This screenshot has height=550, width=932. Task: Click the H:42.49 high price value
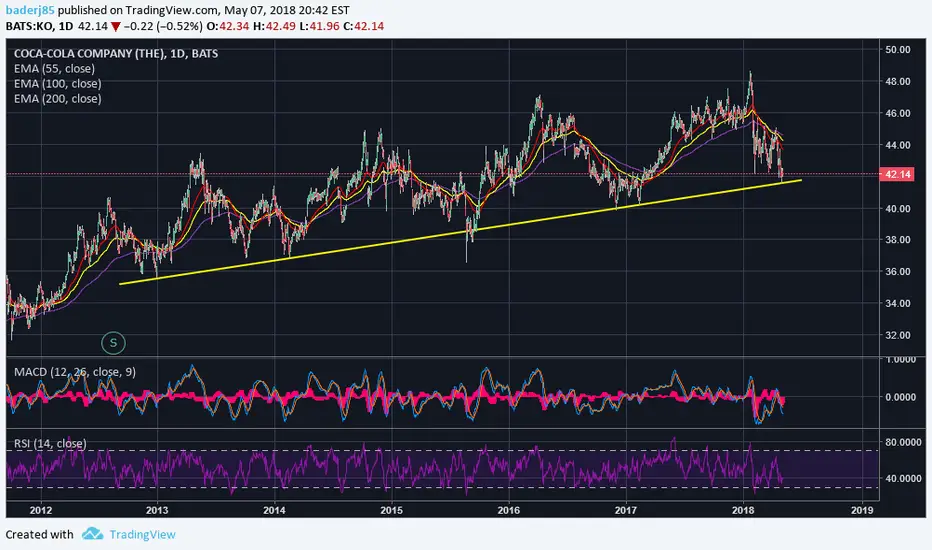pyautogui.click(x=273, y=26)
